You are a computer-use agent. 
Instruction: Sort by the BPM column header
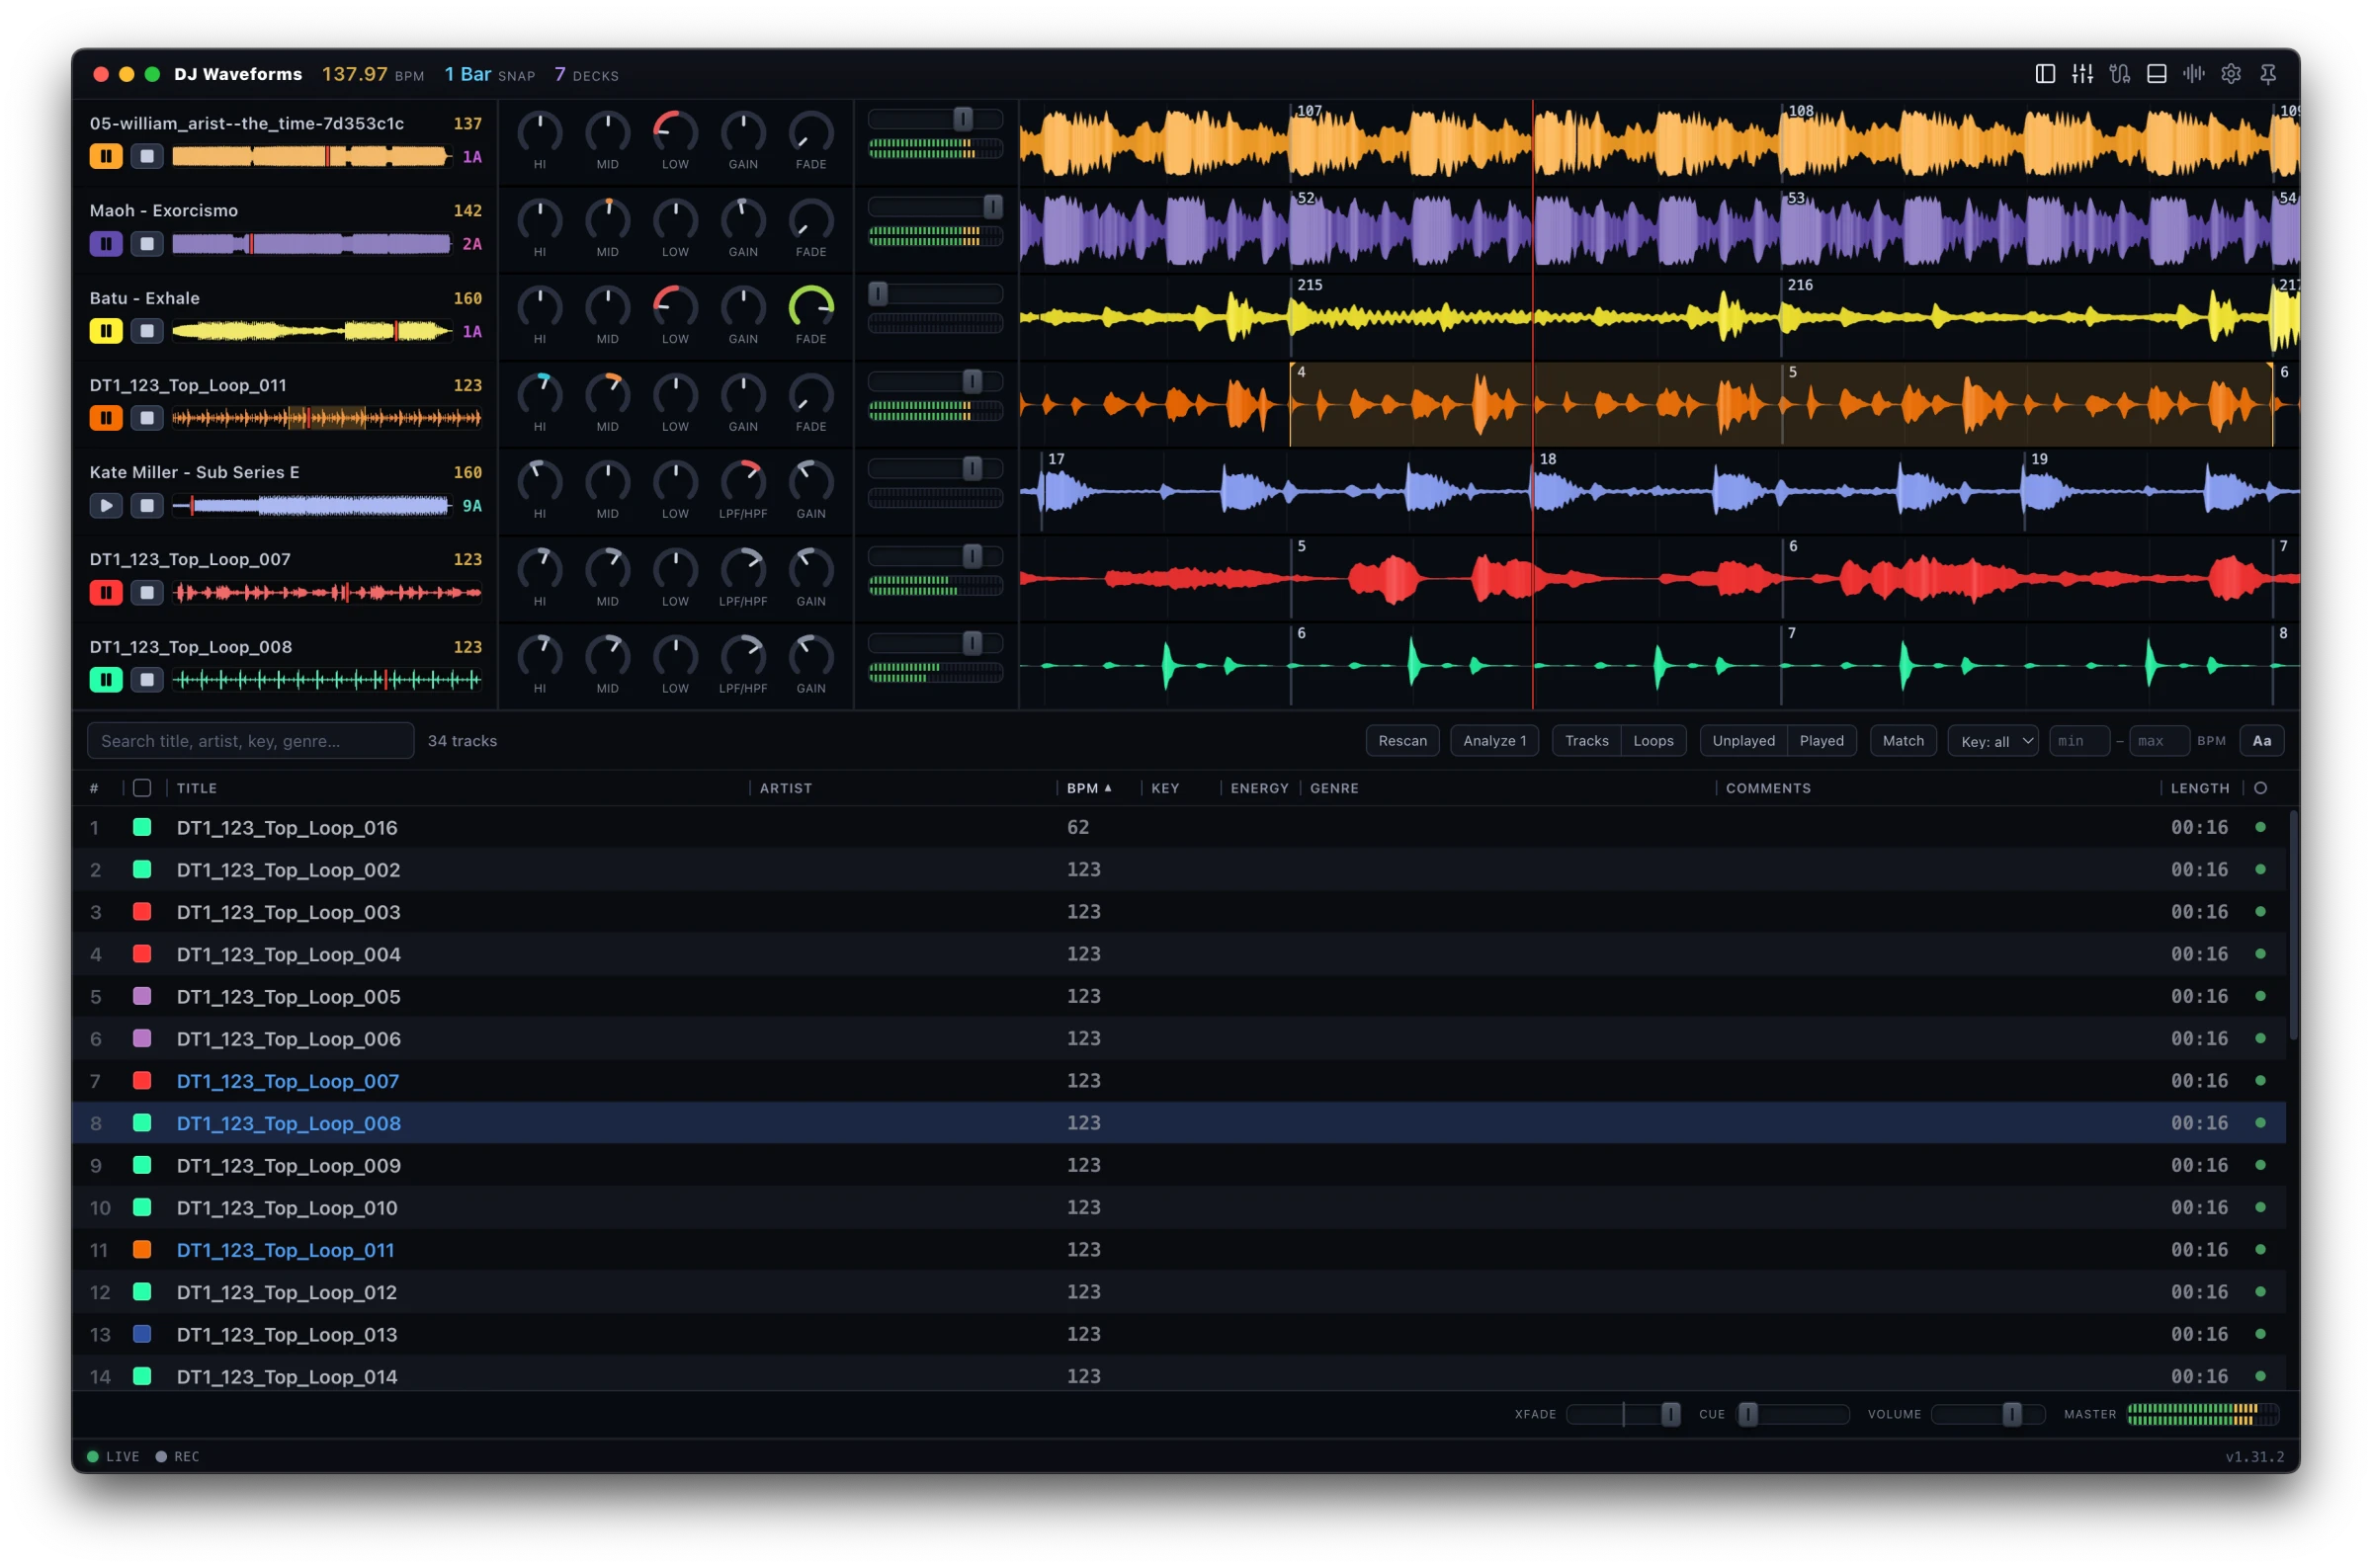point(1088,788)
